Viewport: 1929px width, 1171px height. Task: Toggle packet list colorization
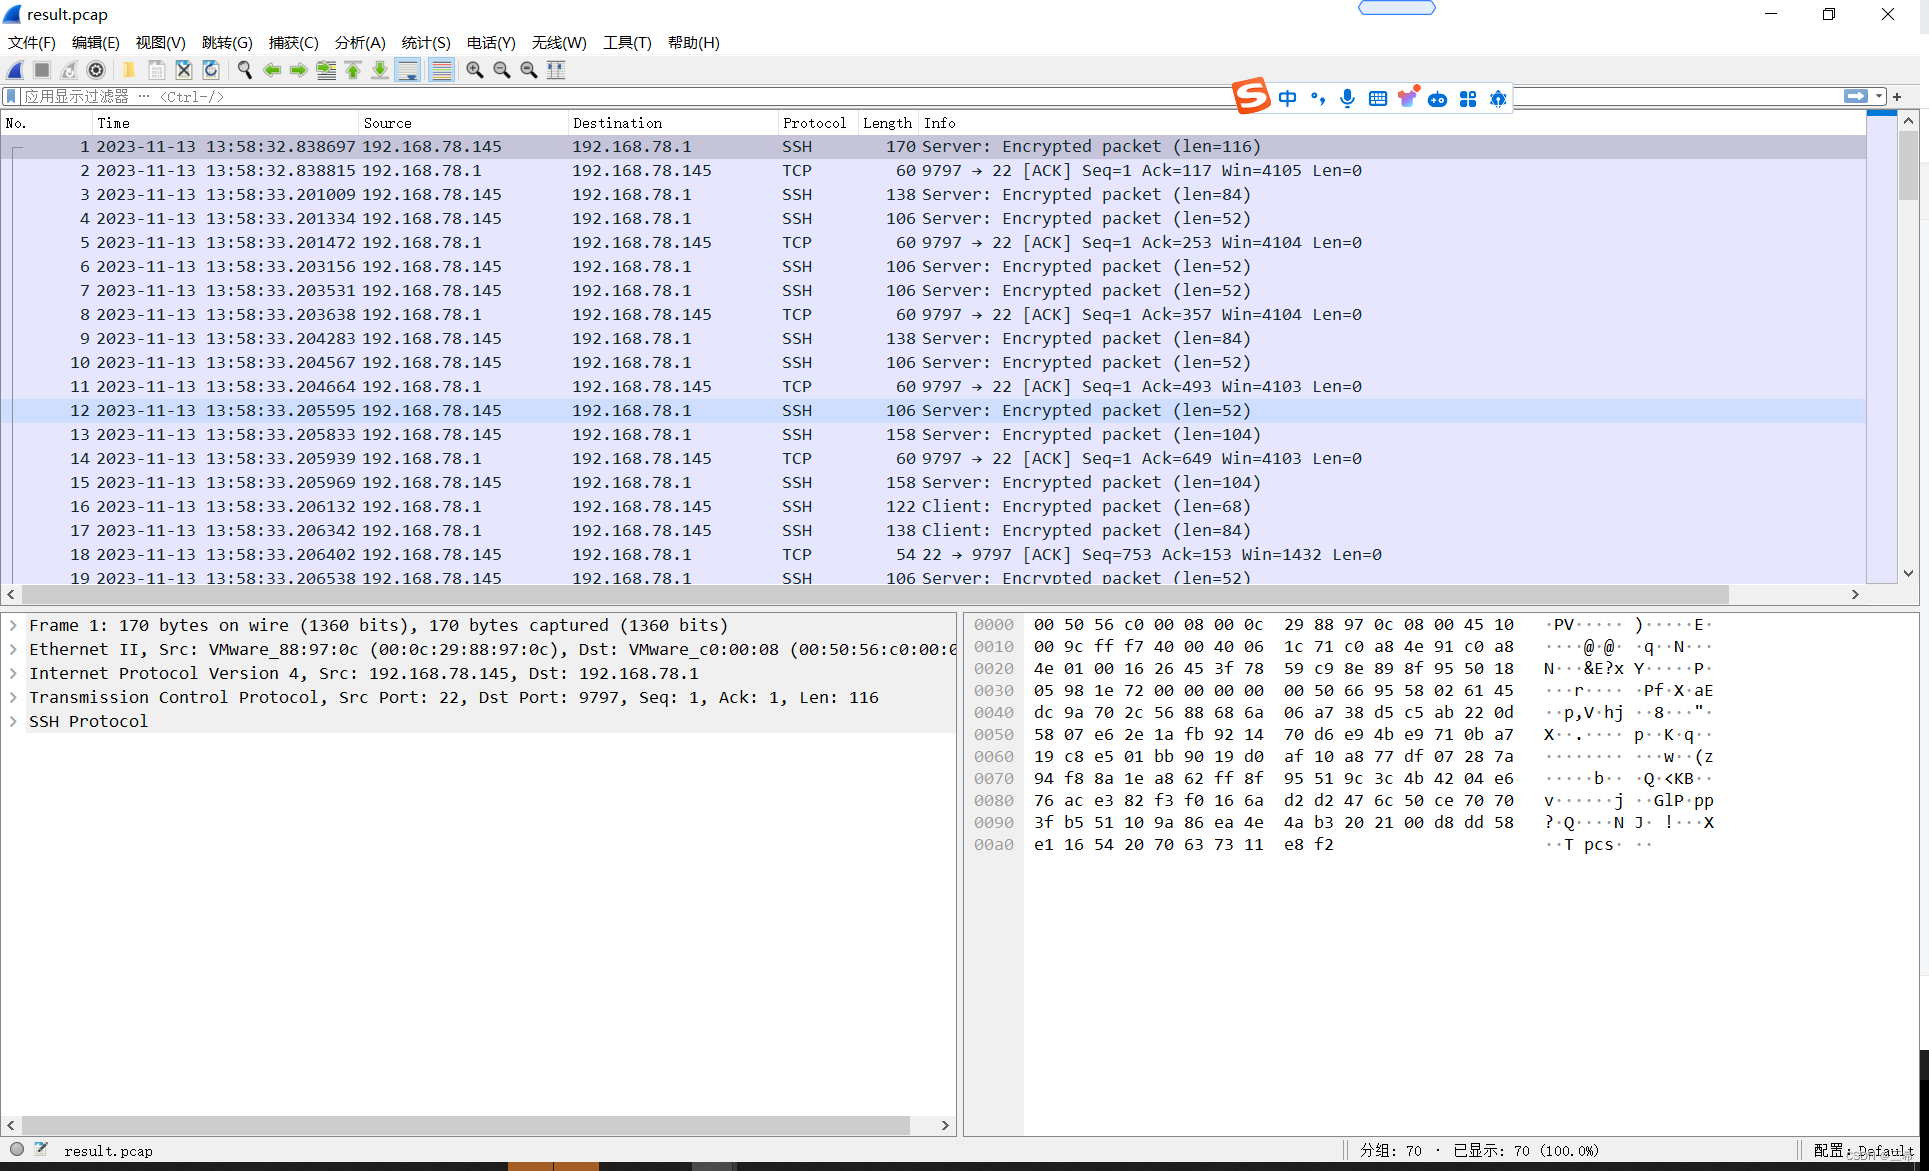click(x=441, y=70)
